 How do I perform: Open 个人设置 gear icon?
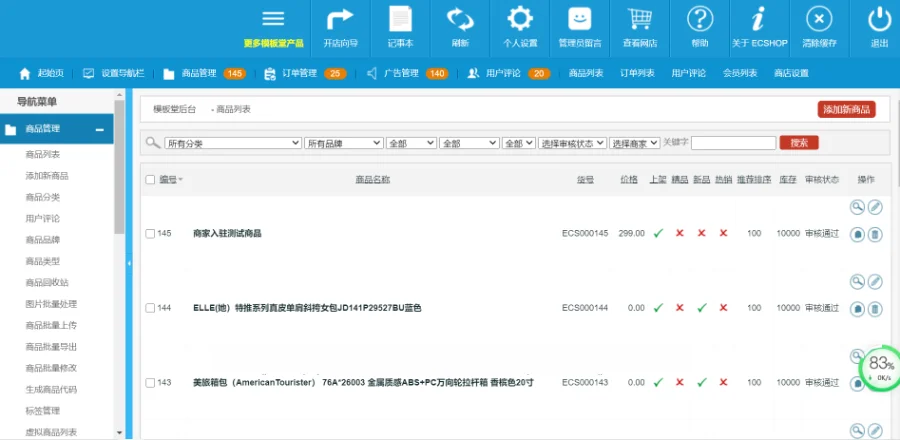pos(520,20)
